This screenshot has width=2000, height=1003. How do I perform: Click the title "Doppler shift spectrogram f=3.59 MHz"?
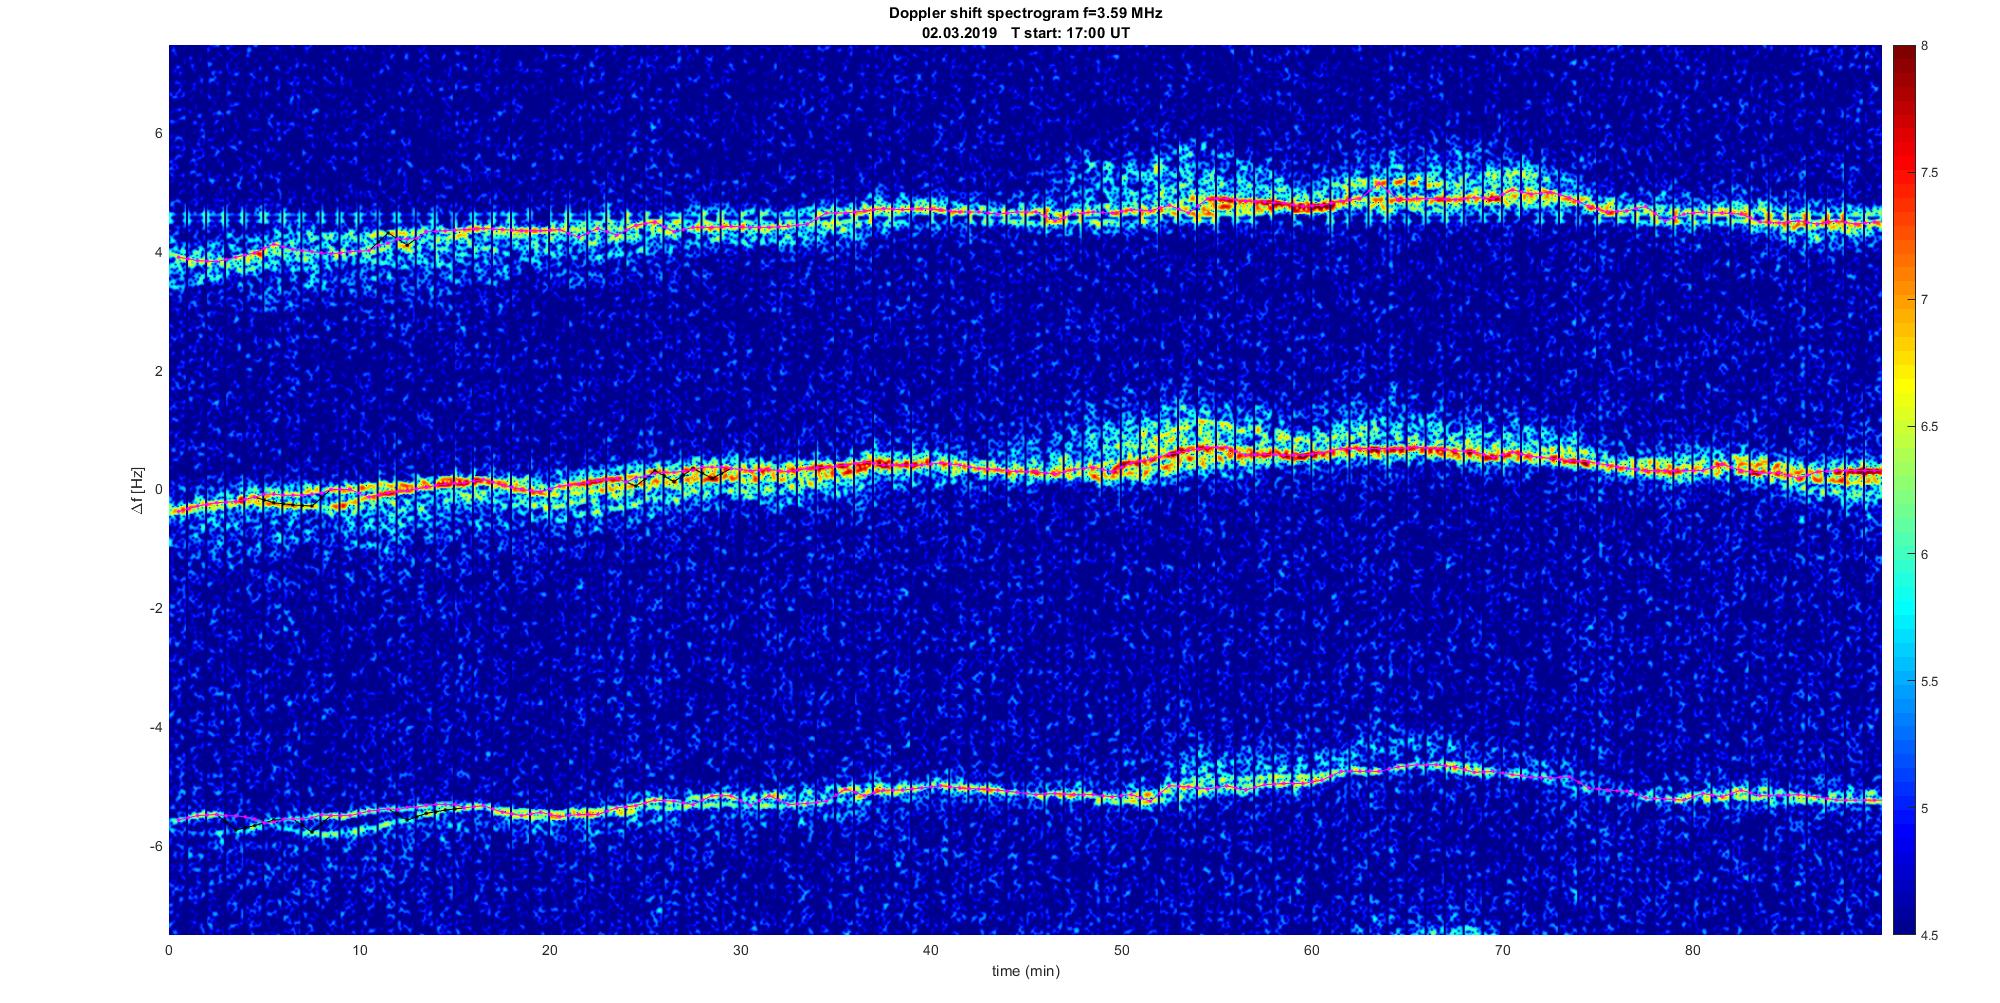[x=1026, y=13]
